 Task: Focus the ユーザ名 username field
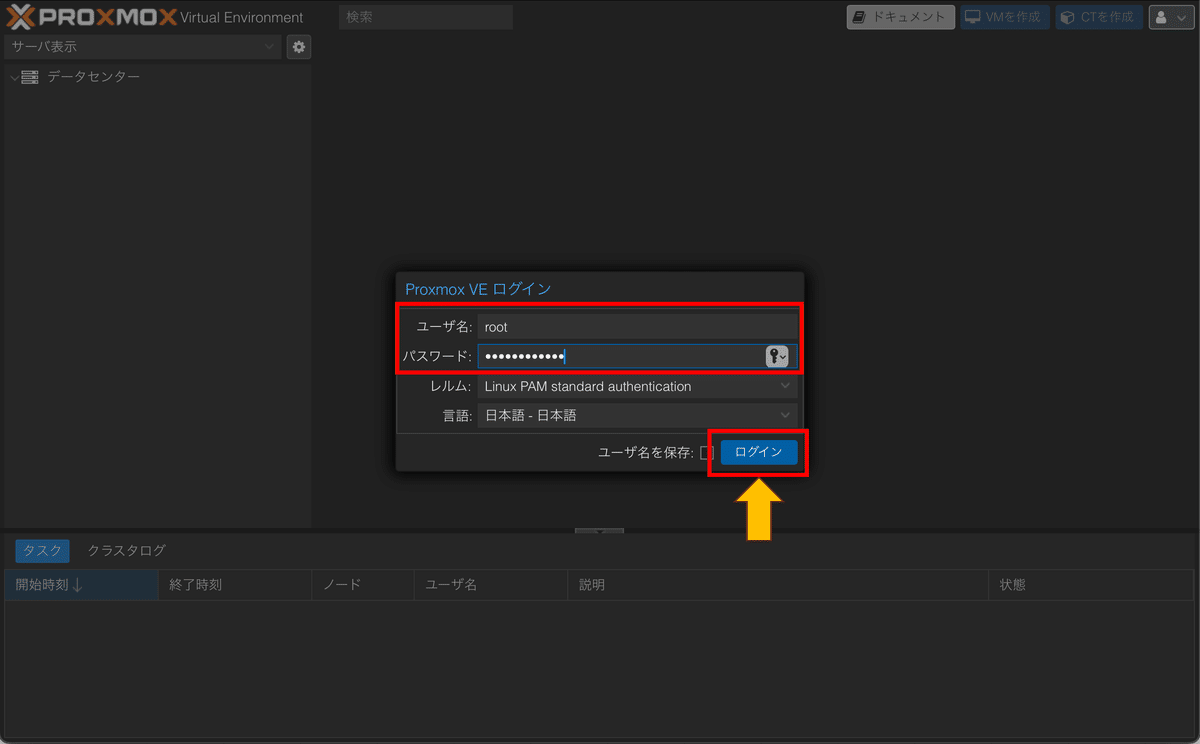[x=637, y=327]
